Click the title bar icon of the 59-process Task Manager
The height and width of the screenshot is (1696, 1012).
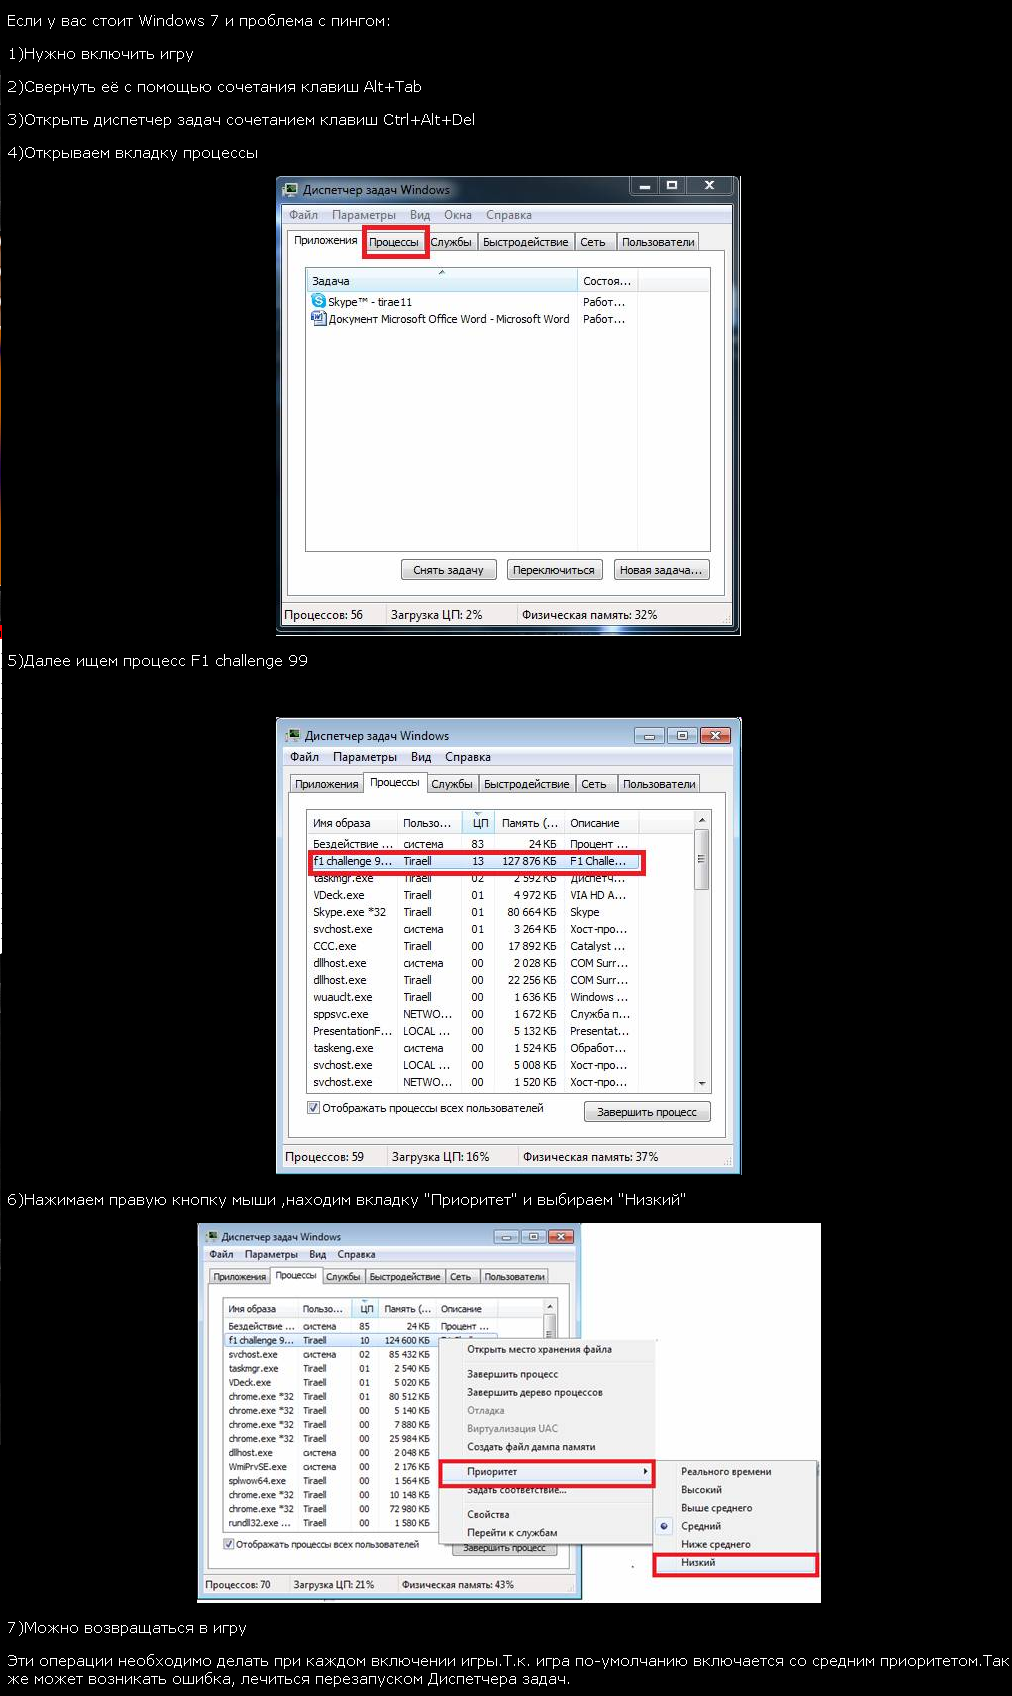[293, 735]
